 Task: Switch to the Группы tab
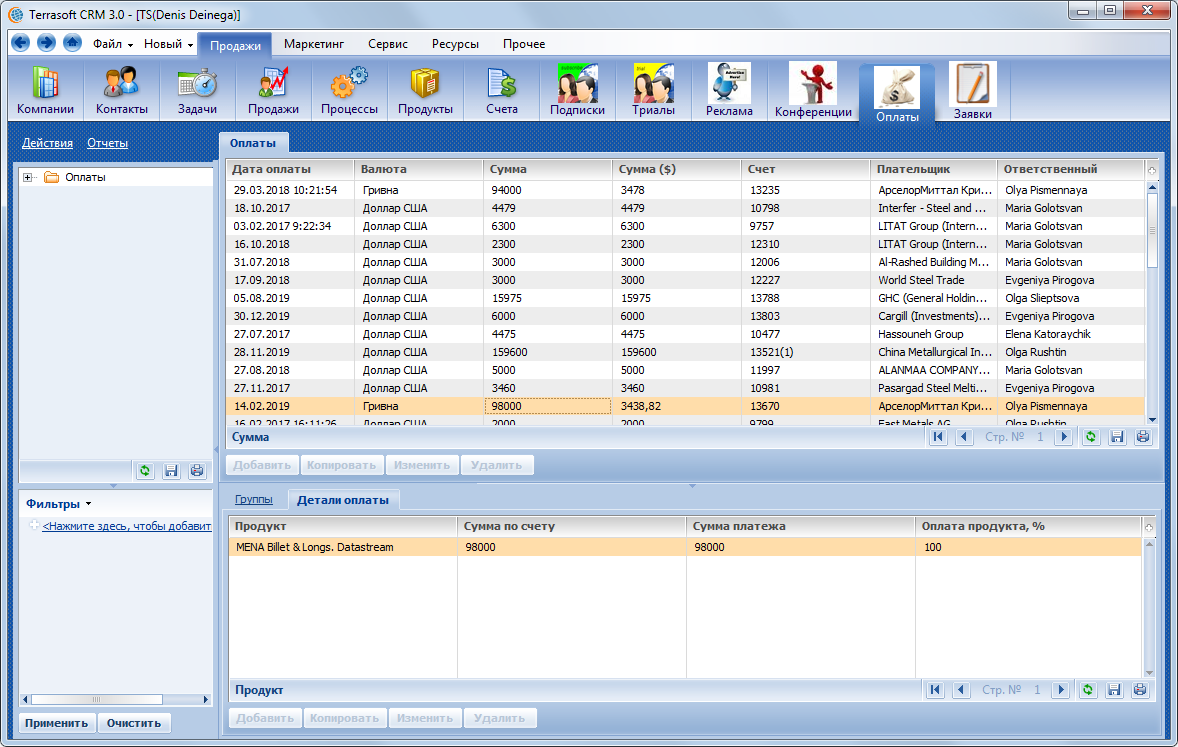coord(253,499)
